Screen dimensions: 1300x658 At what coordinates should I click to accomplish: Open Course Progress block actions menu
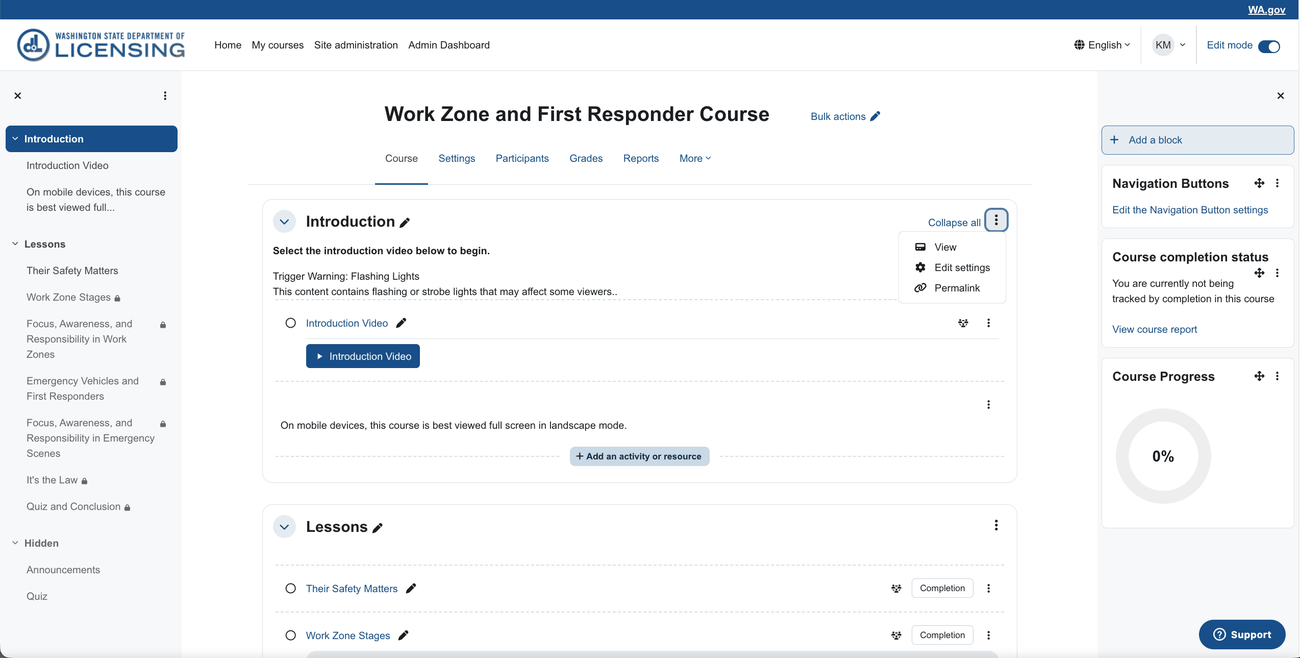(1277, 376)
